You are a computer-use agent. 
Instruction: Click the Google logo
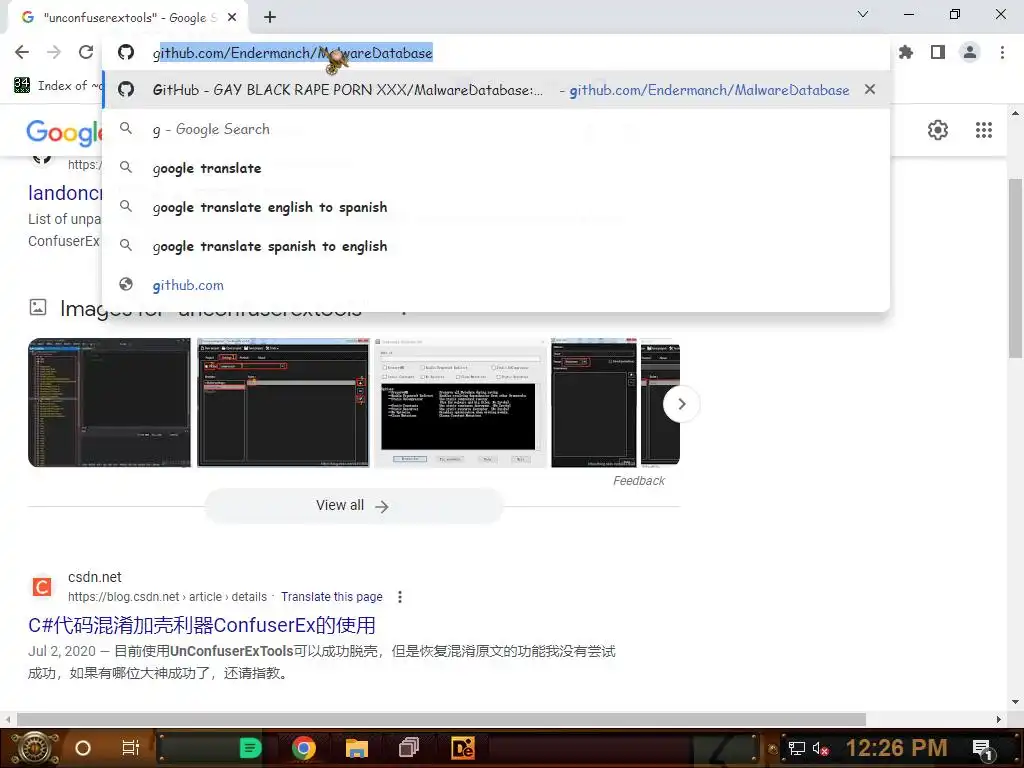click(64, 133)
